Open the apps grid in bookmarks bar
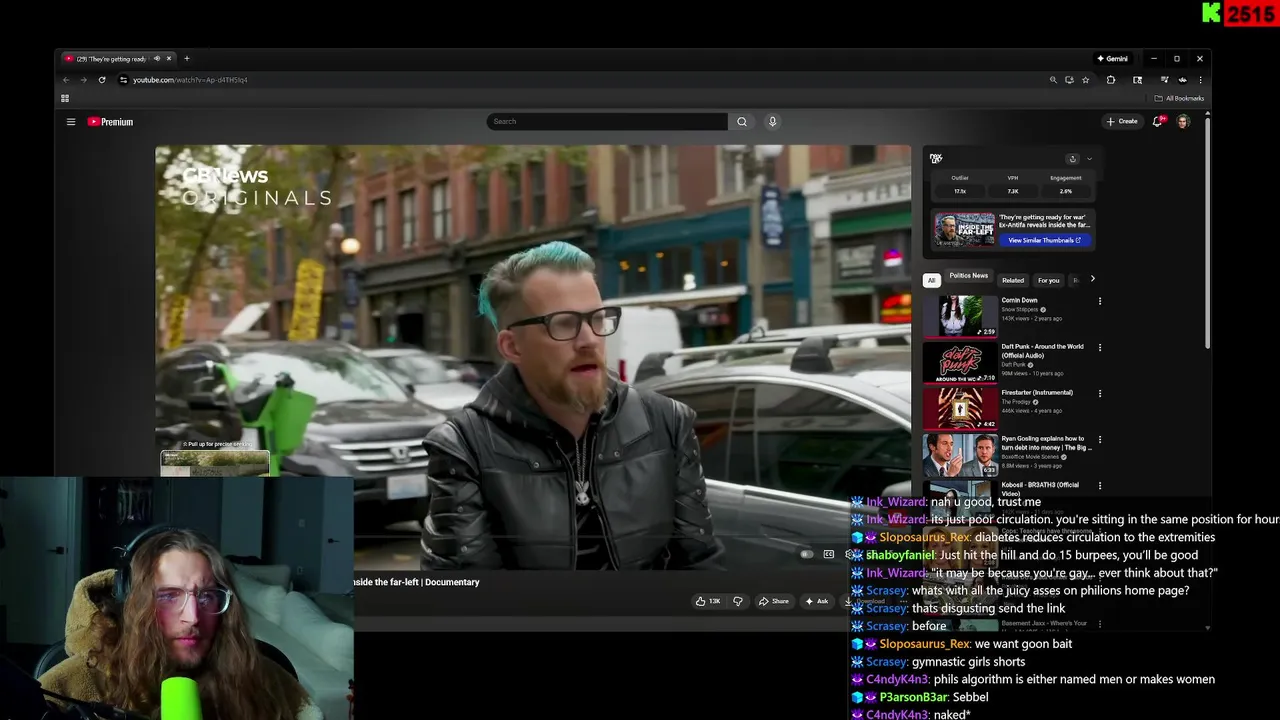This screenshot has height=720, width=1280. pos(65,98)
